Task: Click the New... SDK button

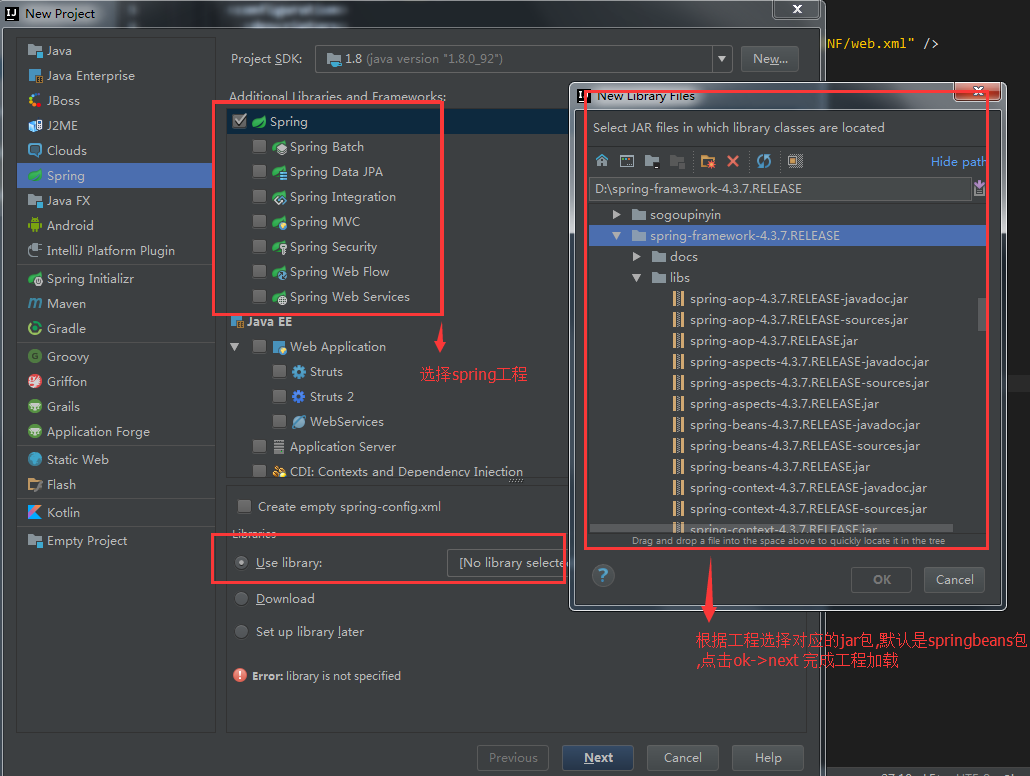Action: pyautogui.click(x=770, y=58)
